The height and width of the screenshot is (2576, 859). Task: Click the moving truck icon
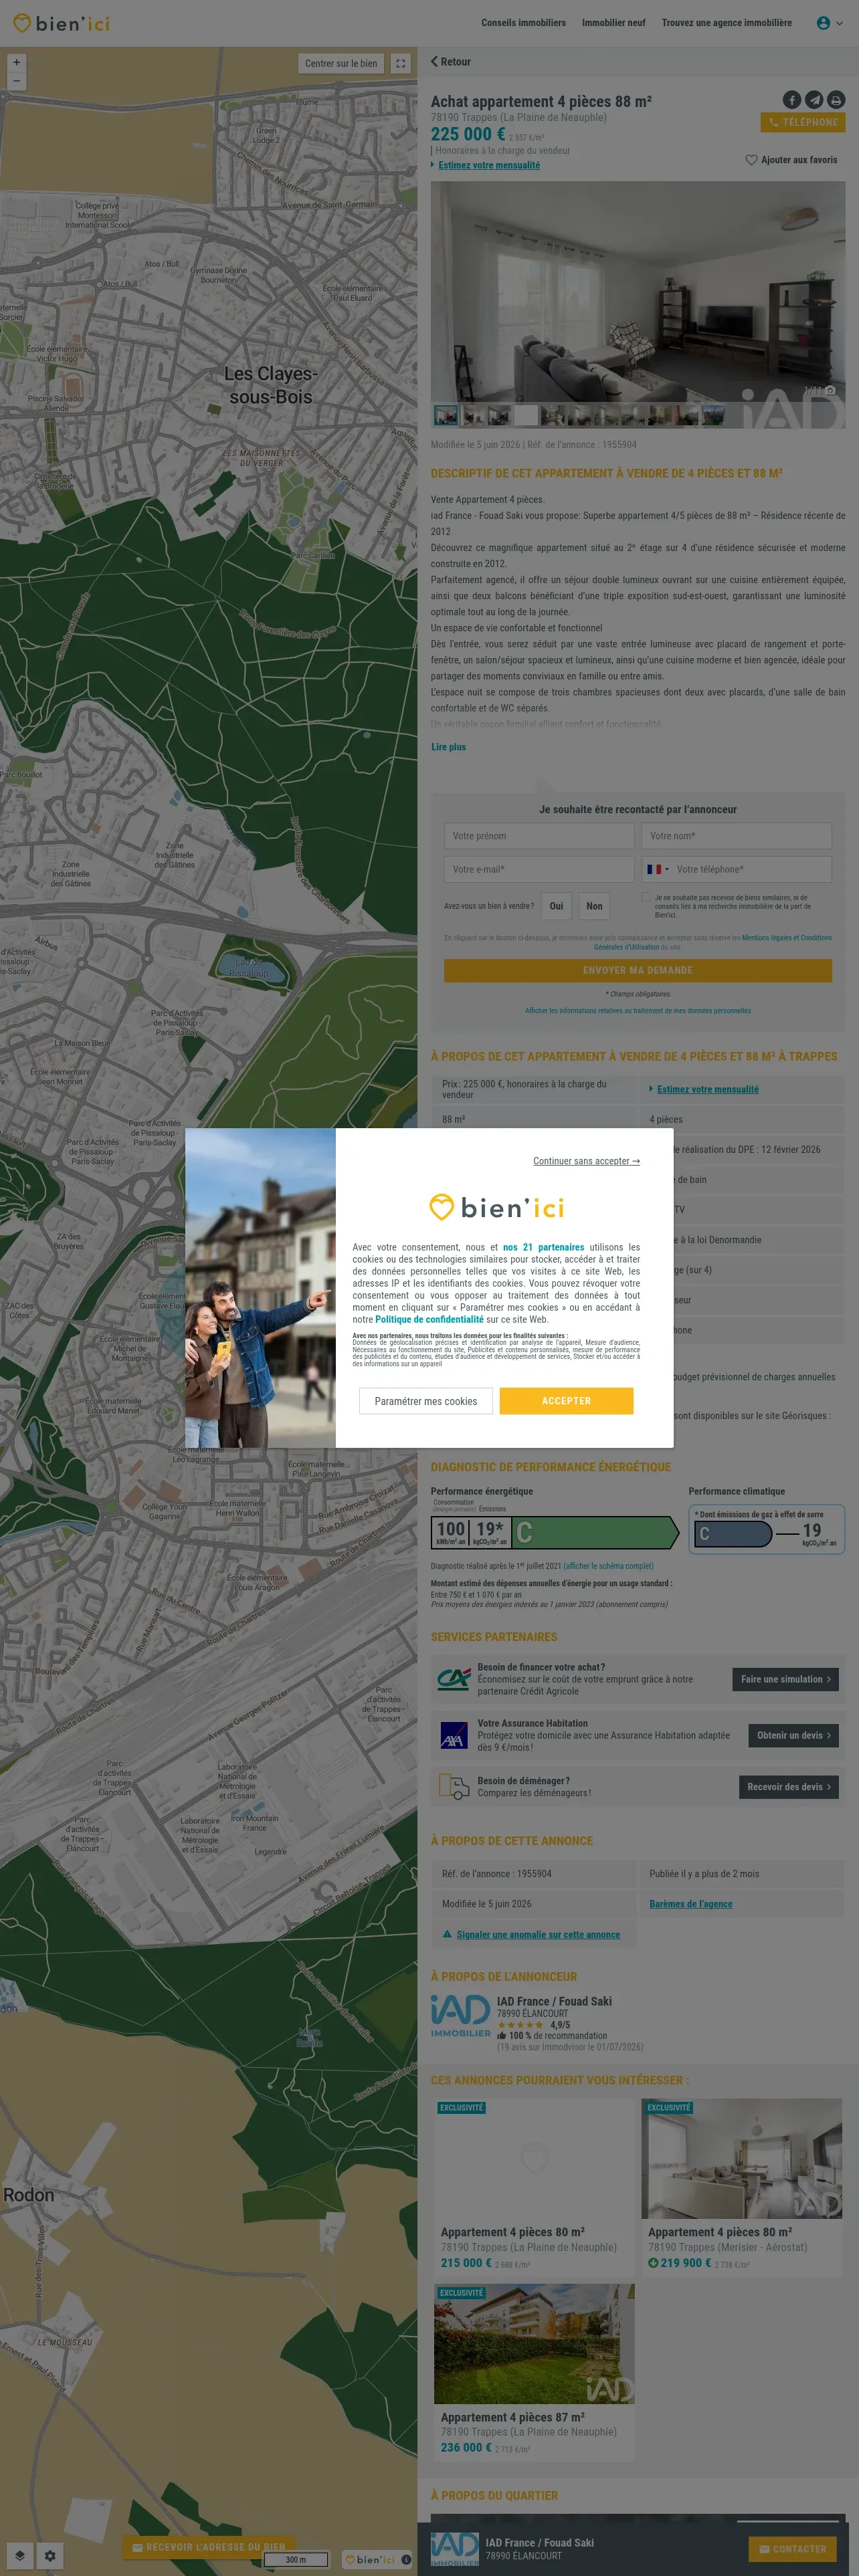[x=454, y=1786]
